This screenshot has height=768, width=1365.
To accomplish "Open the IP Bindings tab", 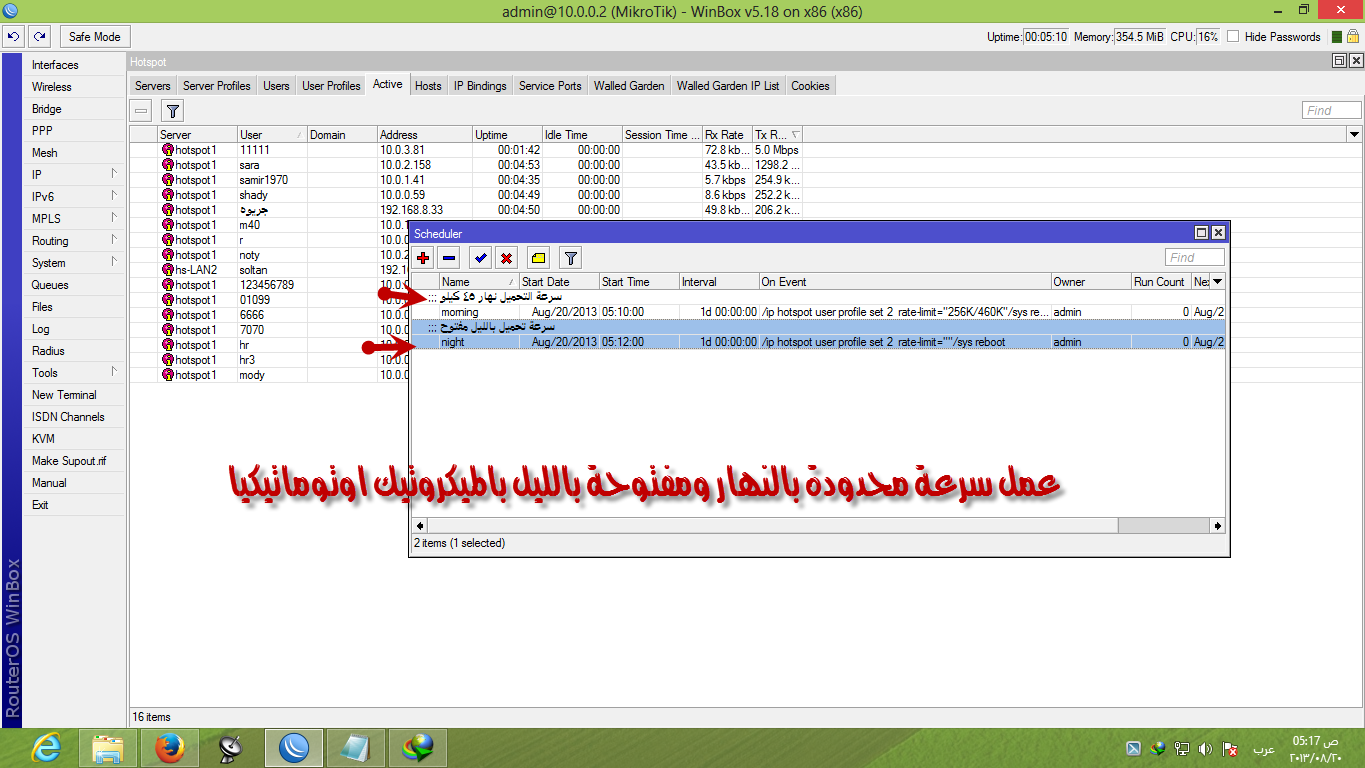I will [480, 86].
